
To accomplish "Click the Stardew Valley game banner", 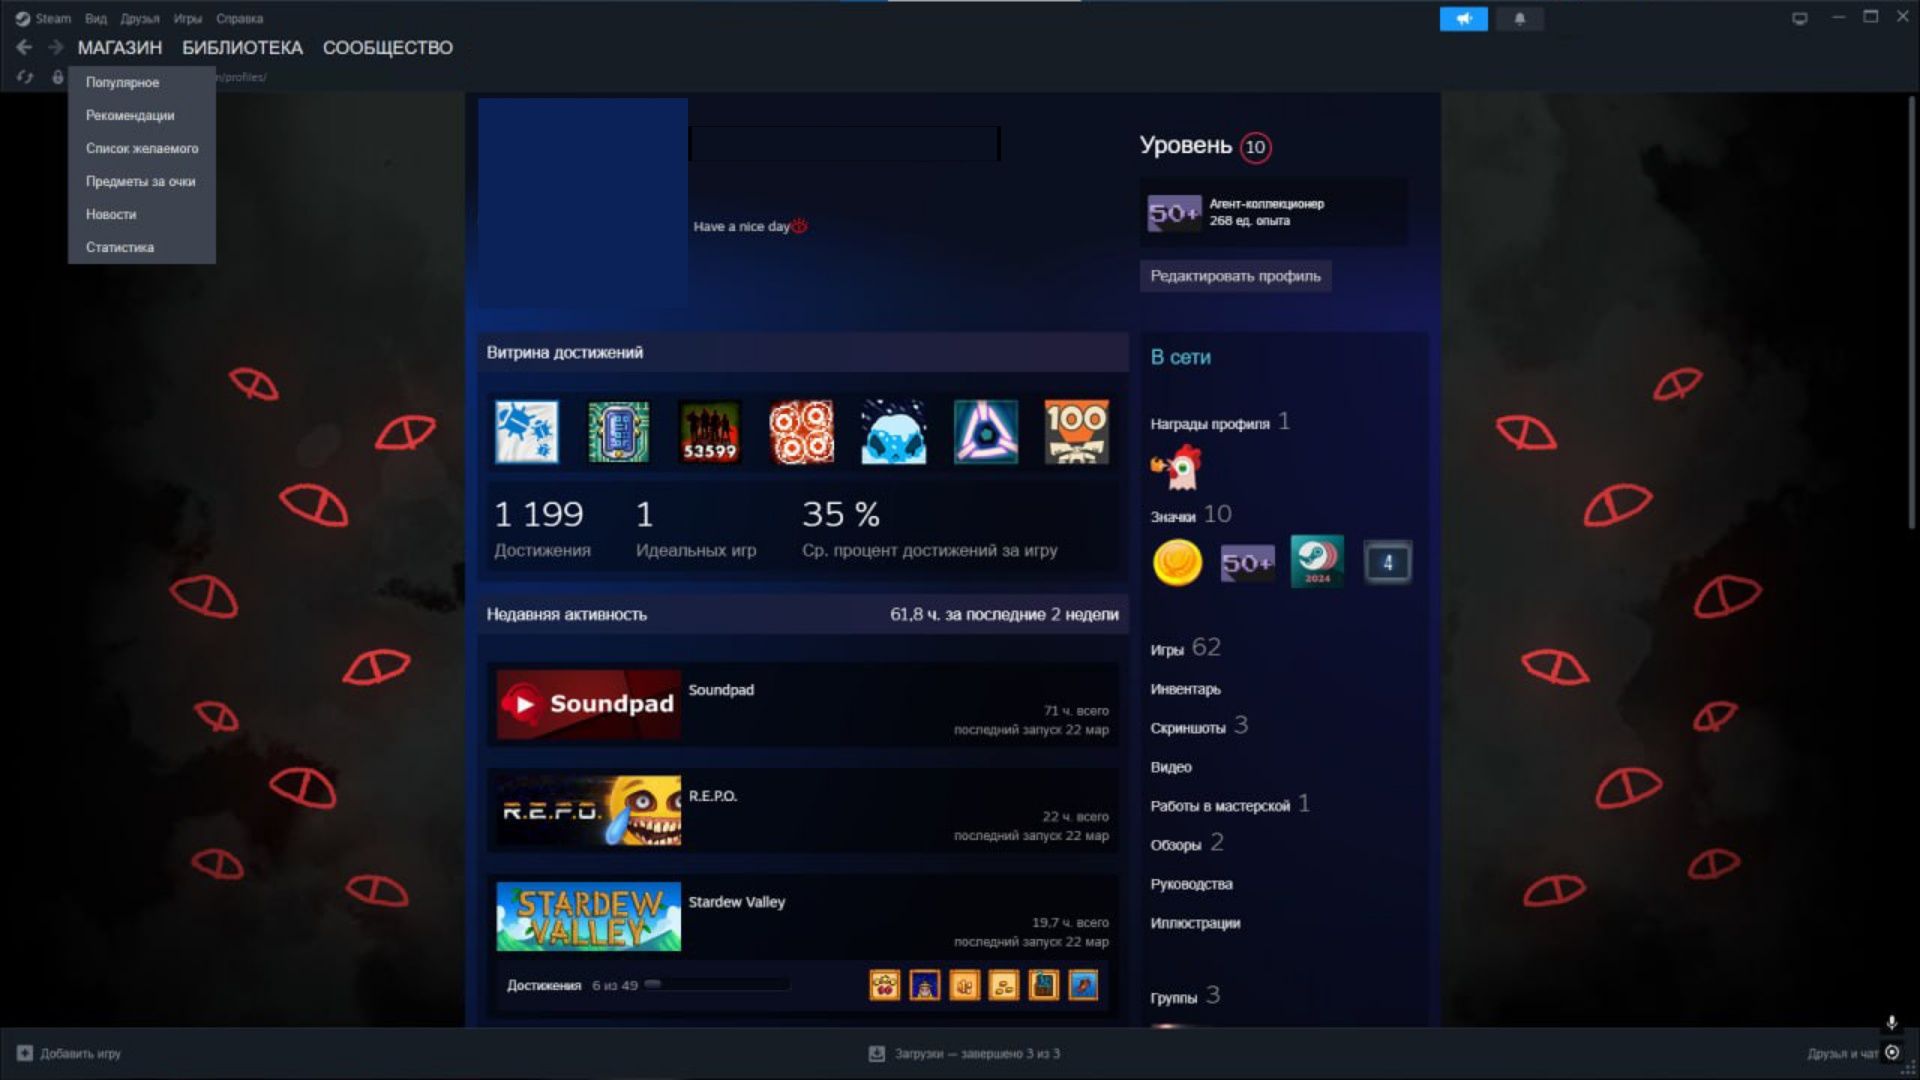I will 588,916.
